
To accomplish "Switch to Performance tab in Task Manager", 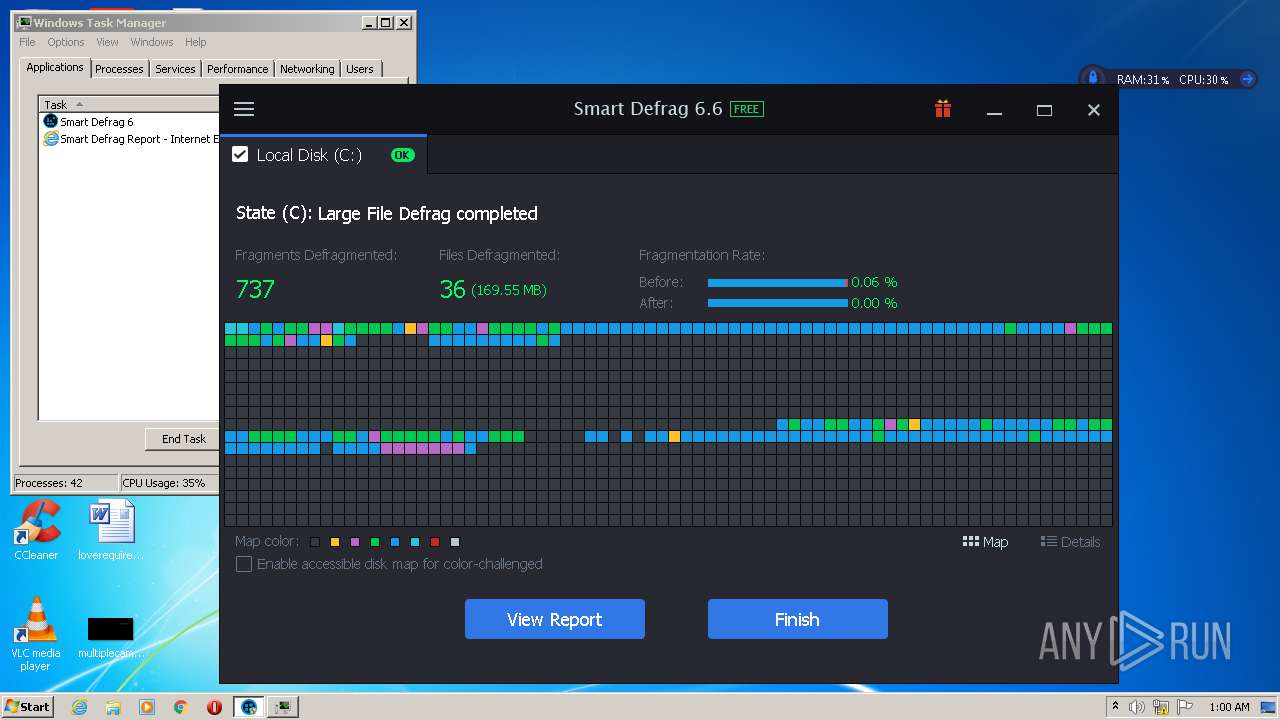I will (237, 69).
